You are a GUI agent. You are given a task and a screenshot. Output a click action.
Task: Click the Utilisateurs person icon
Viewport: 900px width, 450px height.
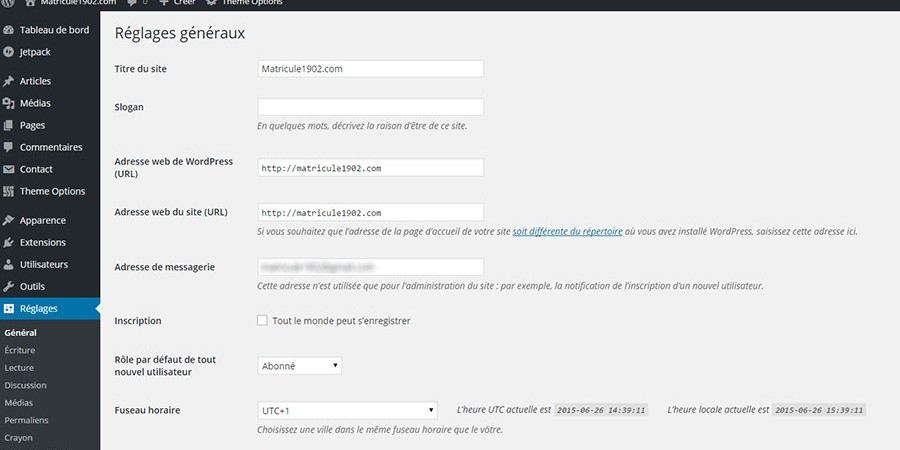click(x=8, y=265)
